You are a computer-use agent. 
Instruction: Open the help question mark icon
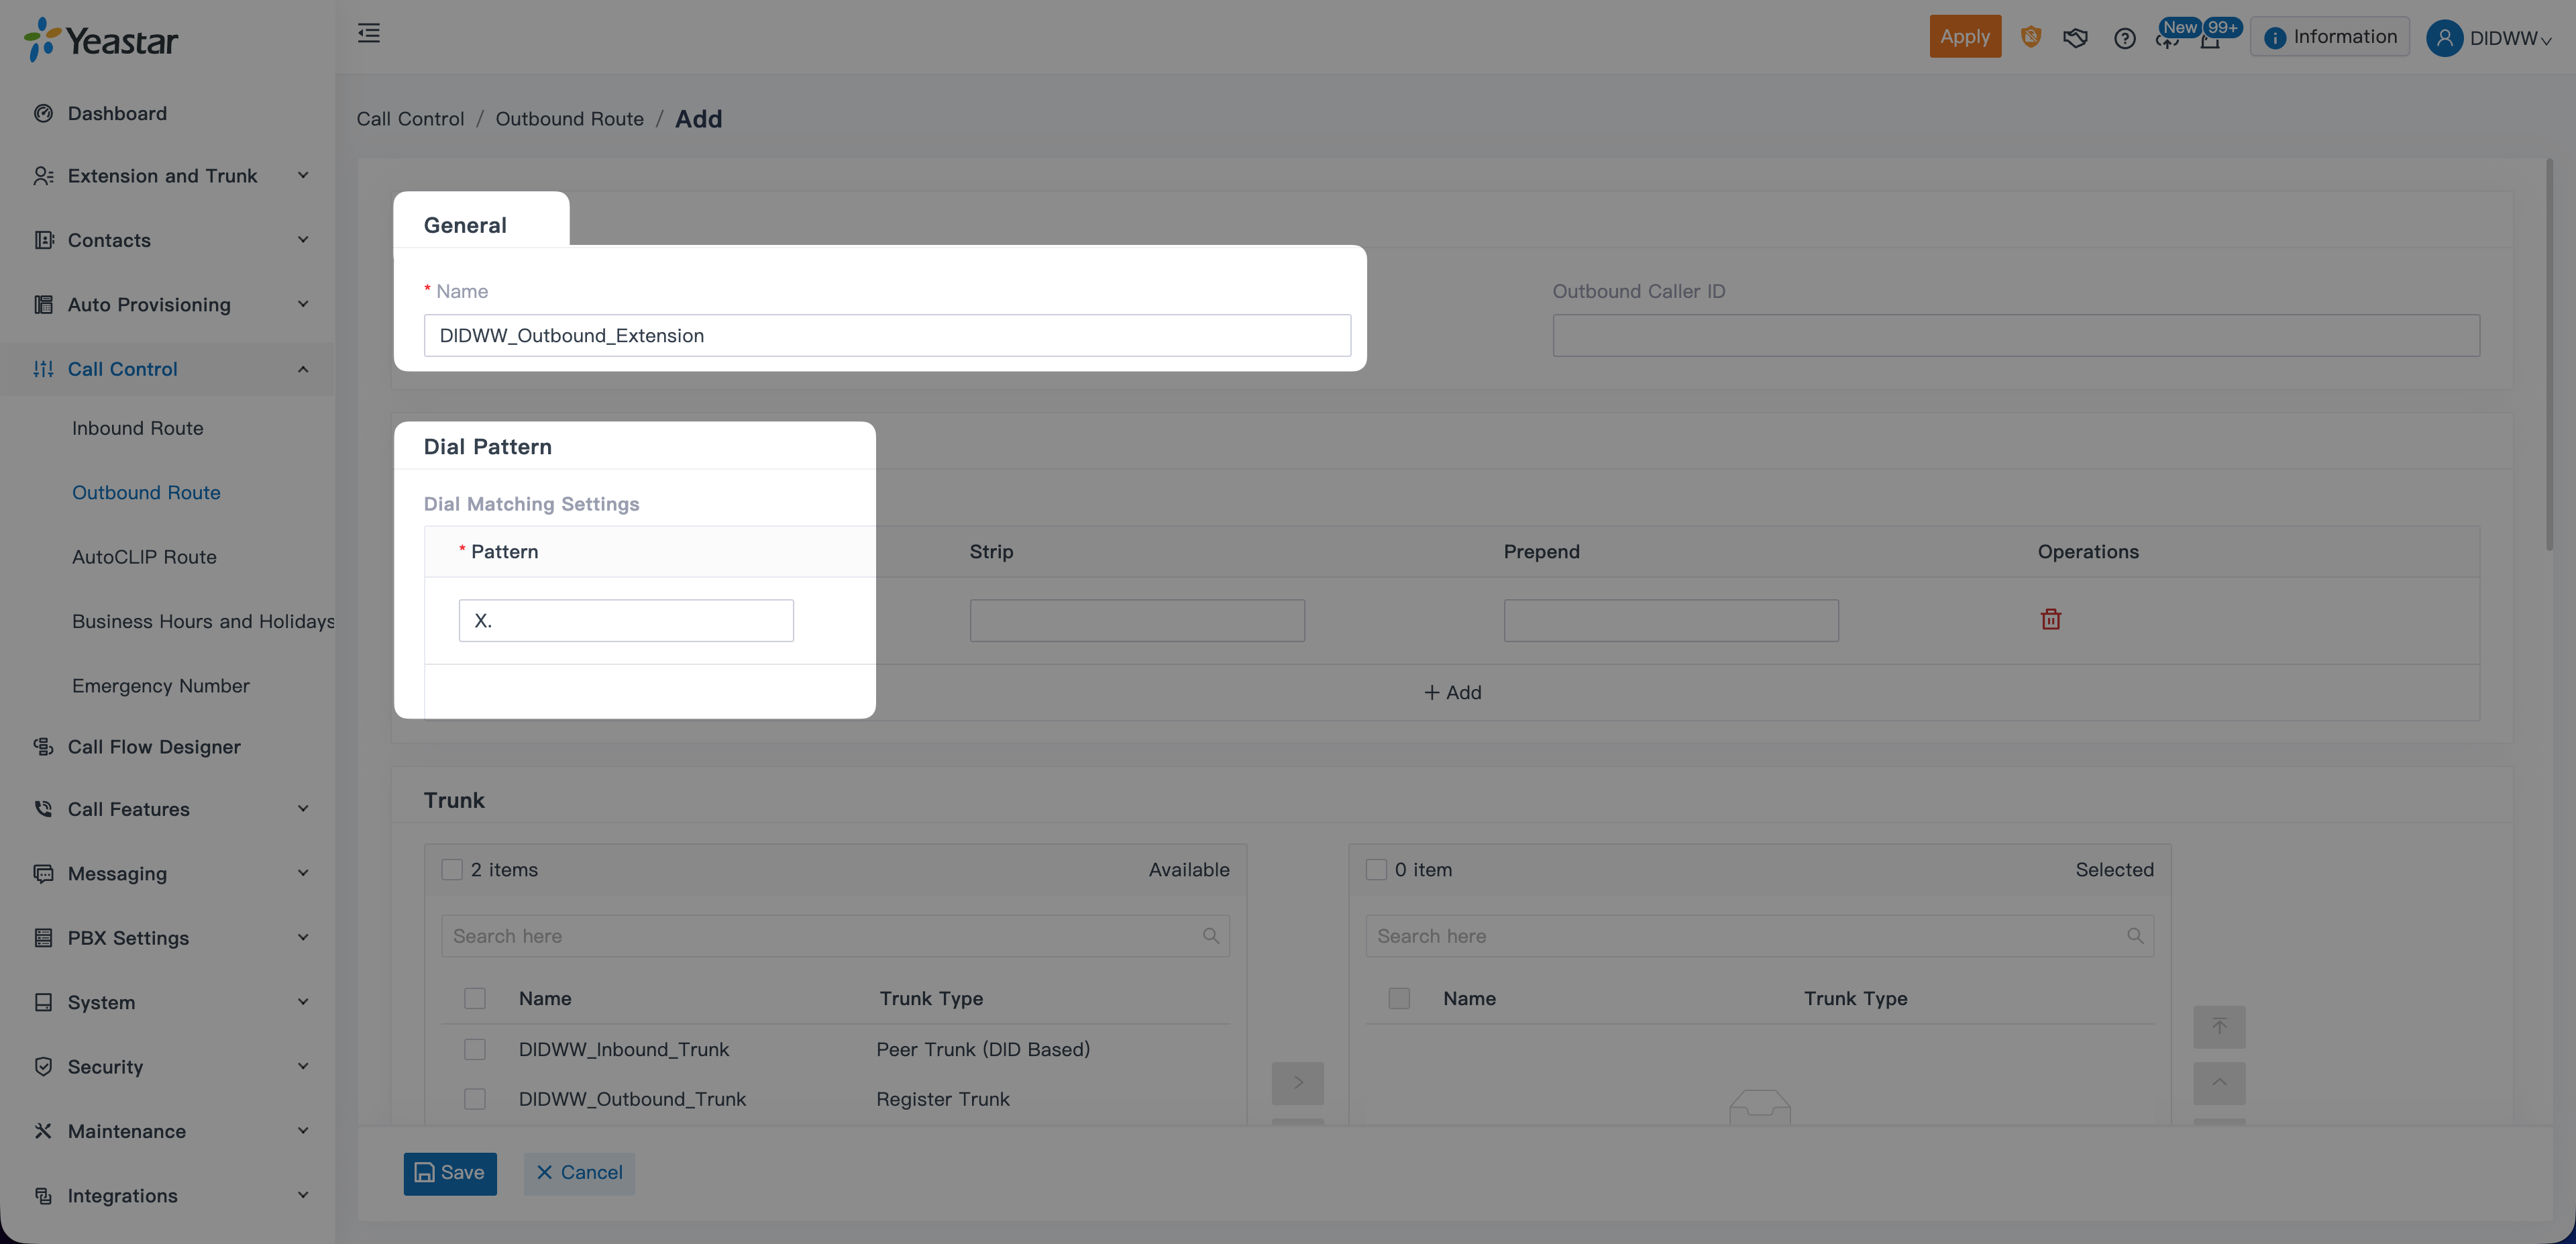point(2124,38)
